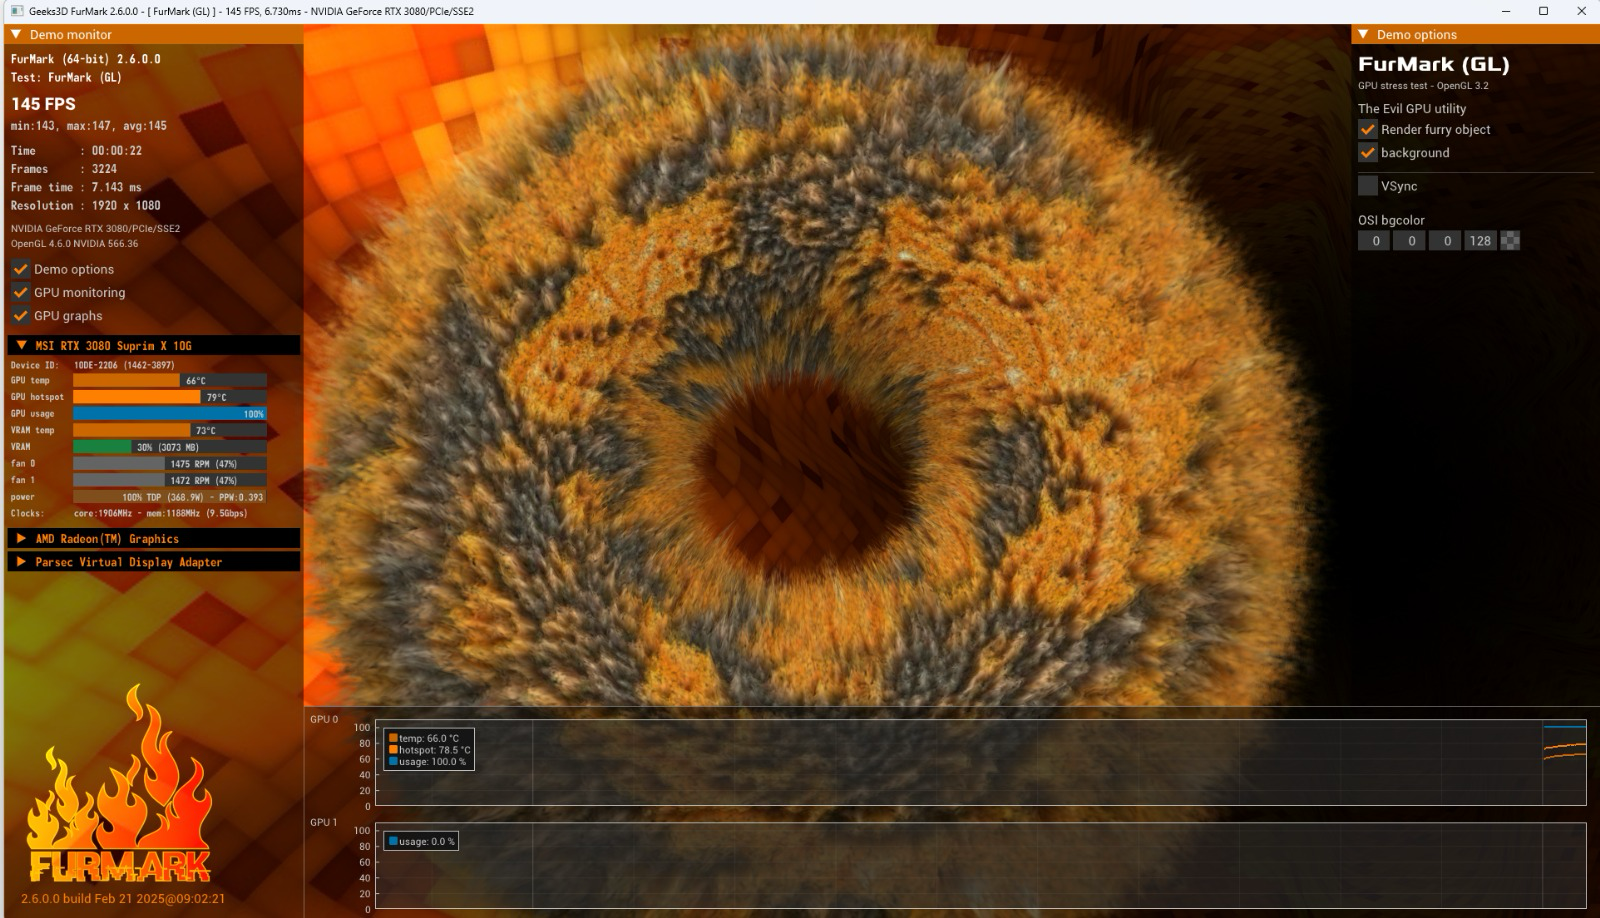Screen dimensions: 1600x918
Task: Click the "Device ID: 10DE-2206 (1462-3897)" line
Action: click(93, 365)
